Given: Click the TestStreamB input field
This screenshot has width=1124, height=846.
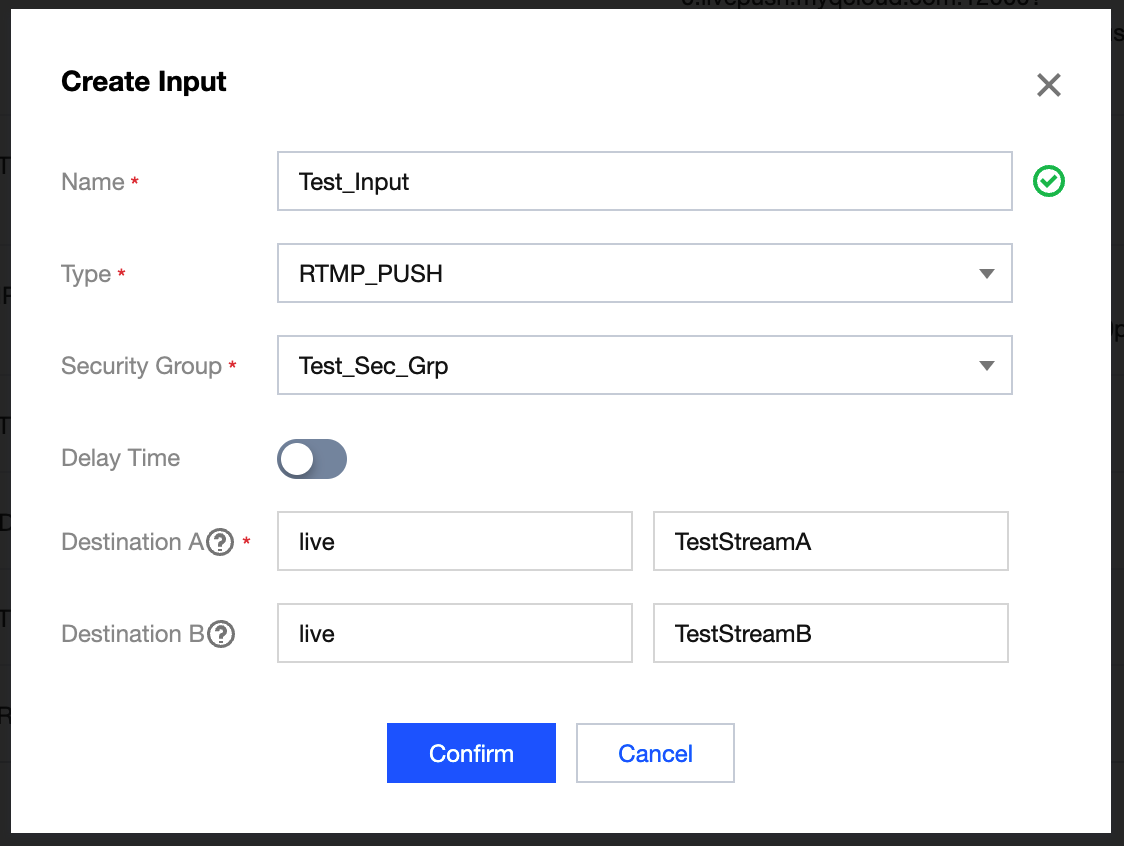Looking at the screenshot, I should tap(830, 634).
